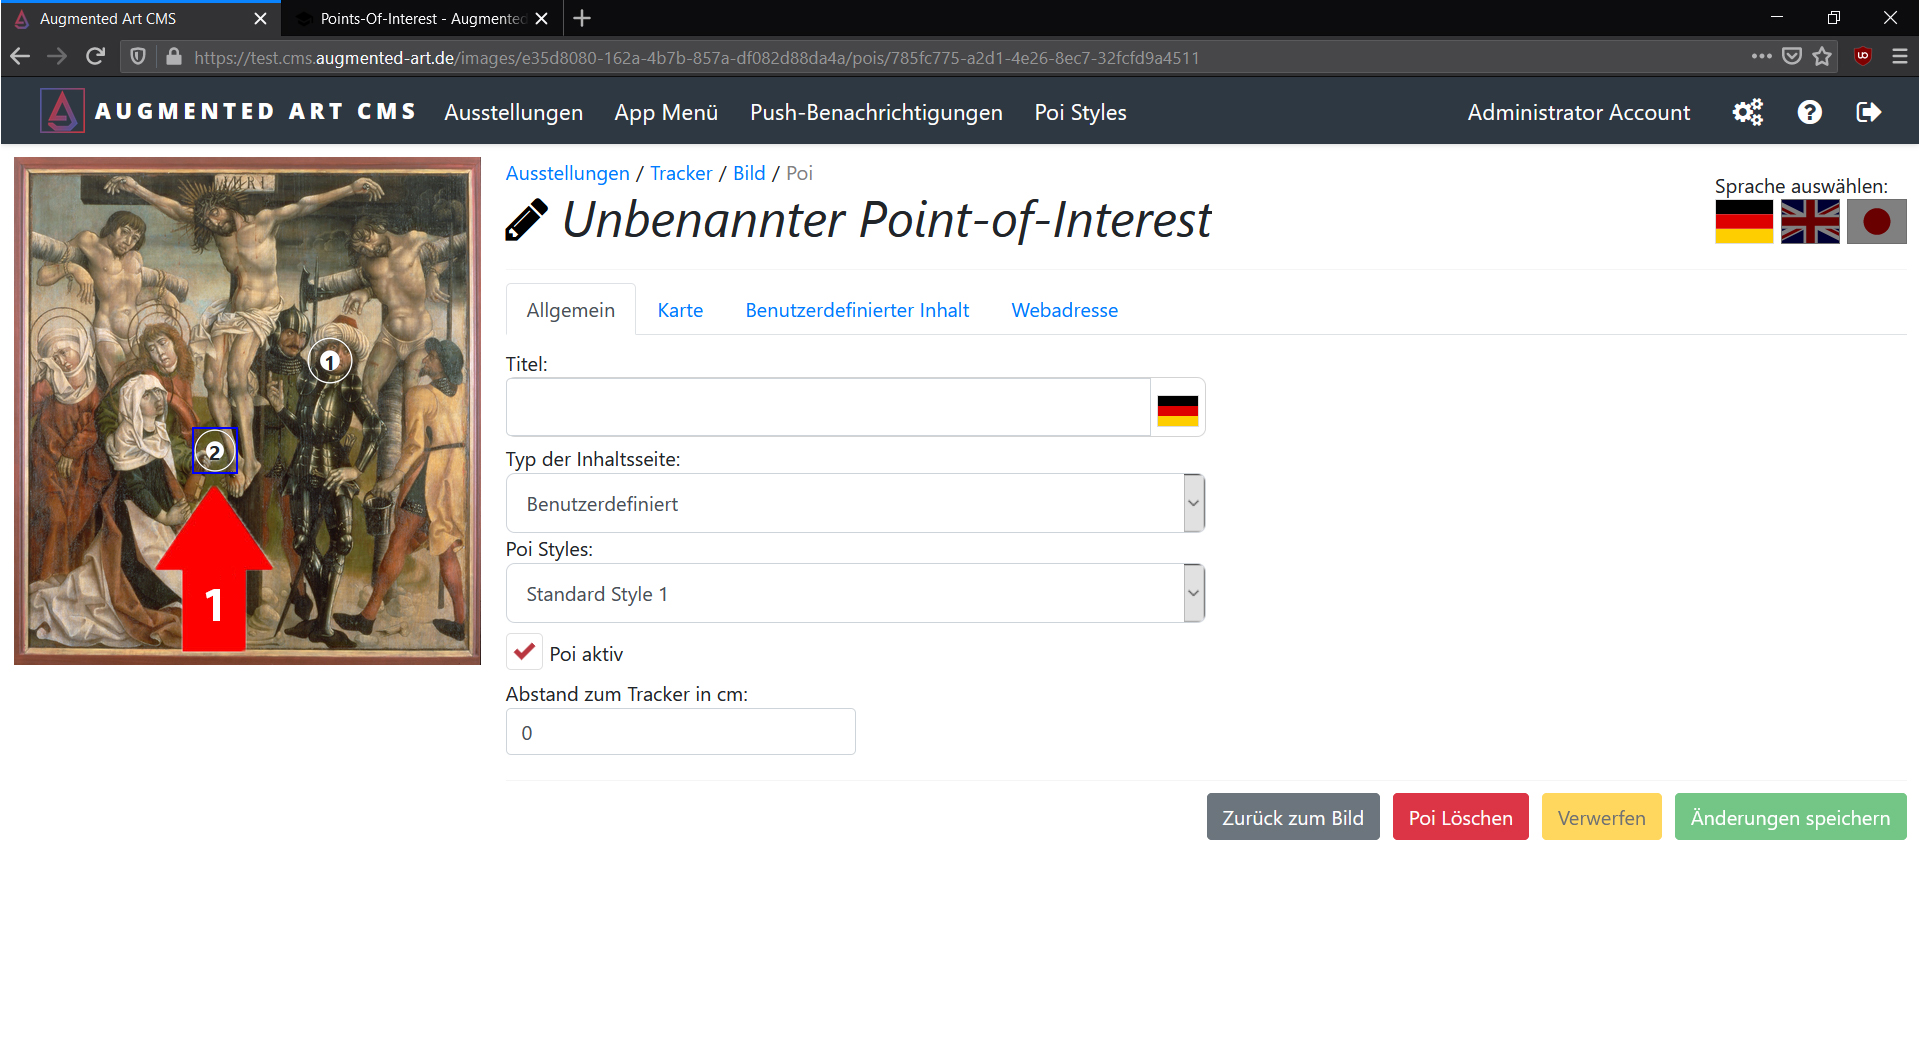The height and width of the screenshot is (1042, 1920).
Task: Click the Pocket save icon
Action: click(x=1792, y=57)
